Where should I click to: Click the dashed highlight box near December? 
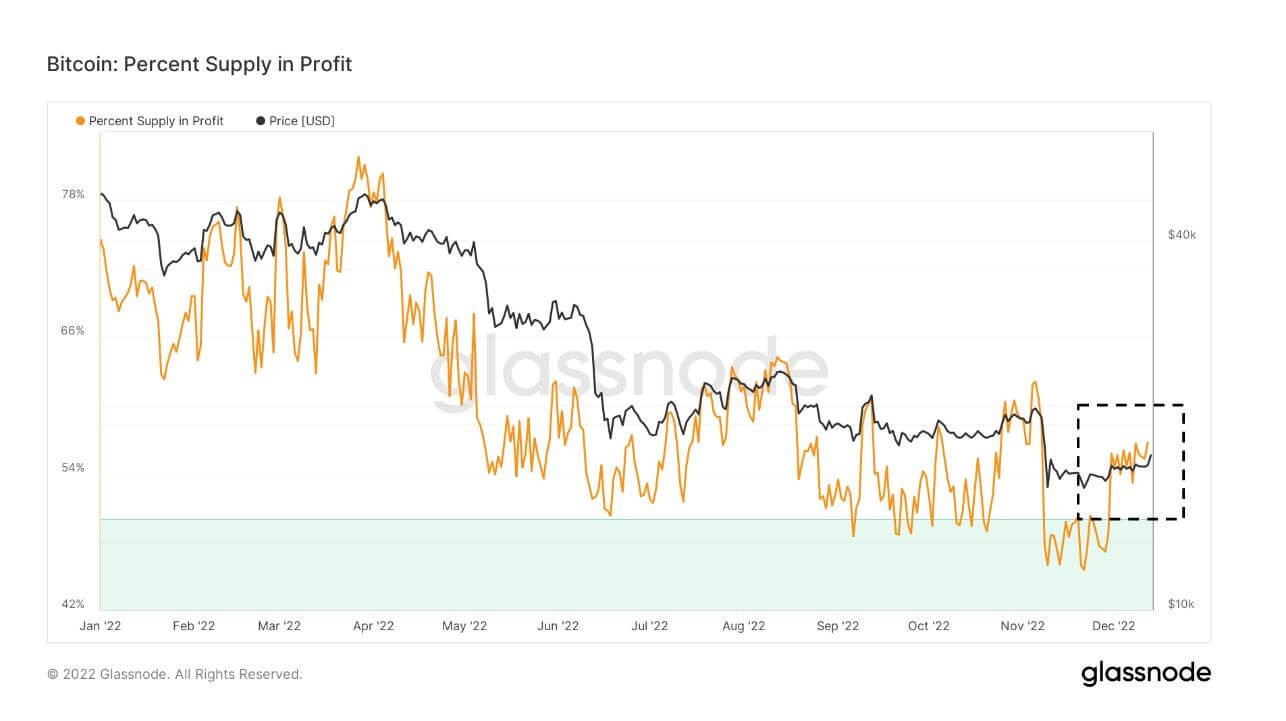click(x=1130, y=461)
